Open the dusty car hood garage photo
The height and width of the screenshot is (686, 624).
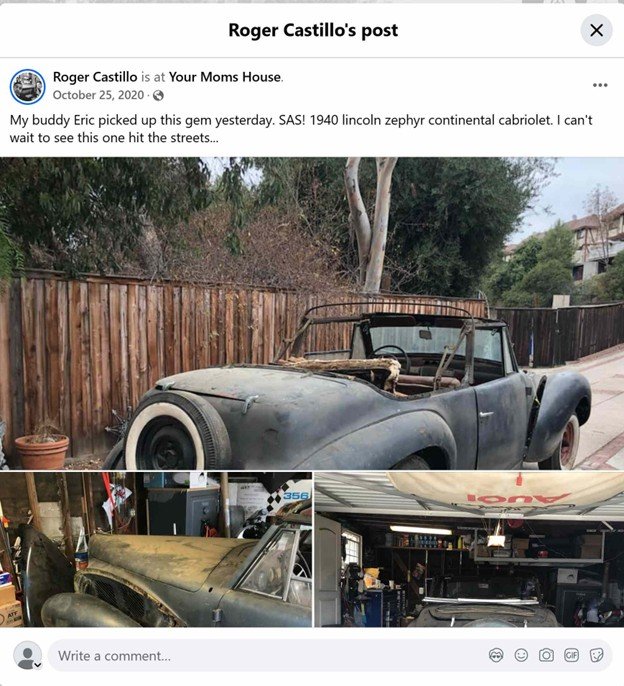156,550
